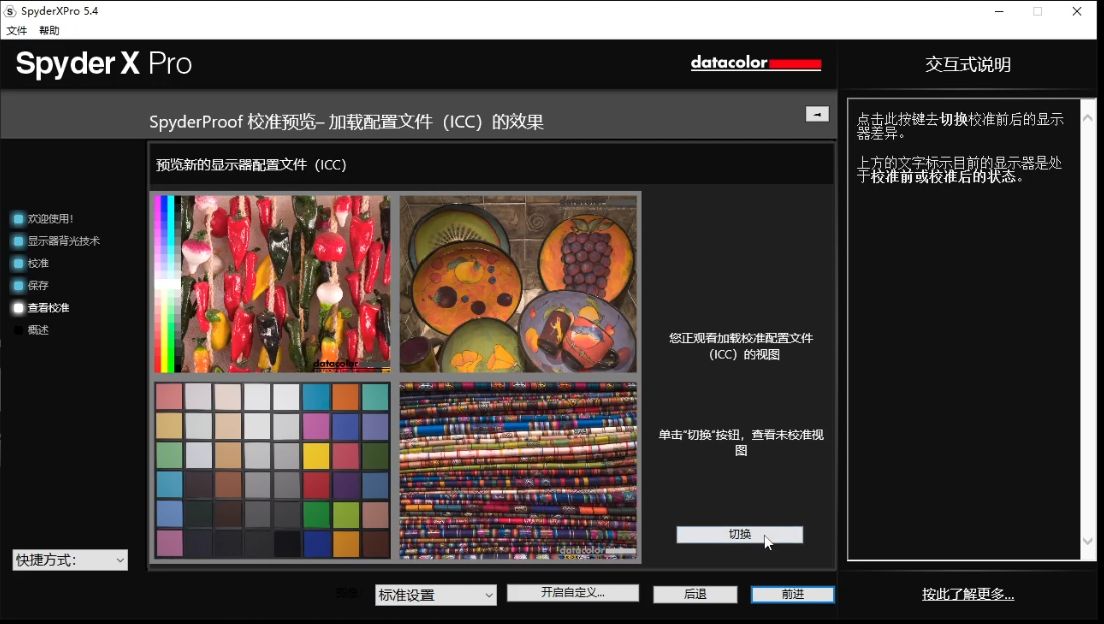Image resolution: width=1104 pixels, height=624 pixels.
Task: Select the 显示器背光技术 step indicator
Action: click(18, 241)
